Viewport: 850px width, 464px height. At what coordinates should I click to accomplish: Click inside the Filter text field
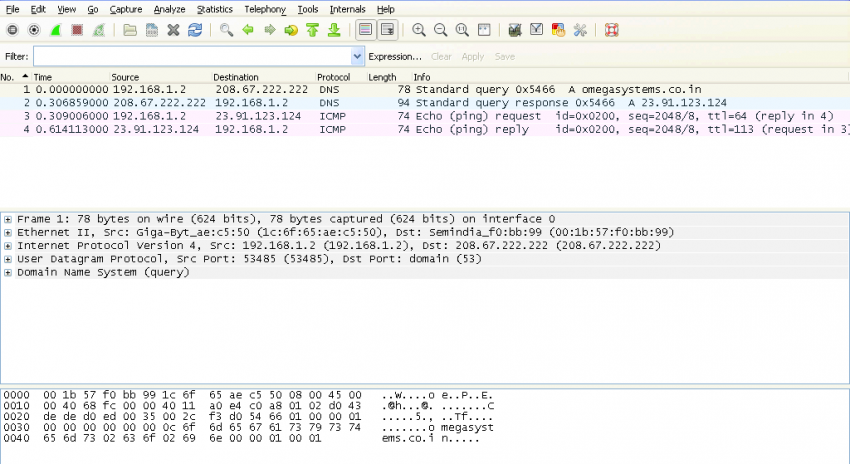pyautogui.click(x=190, y=57)
